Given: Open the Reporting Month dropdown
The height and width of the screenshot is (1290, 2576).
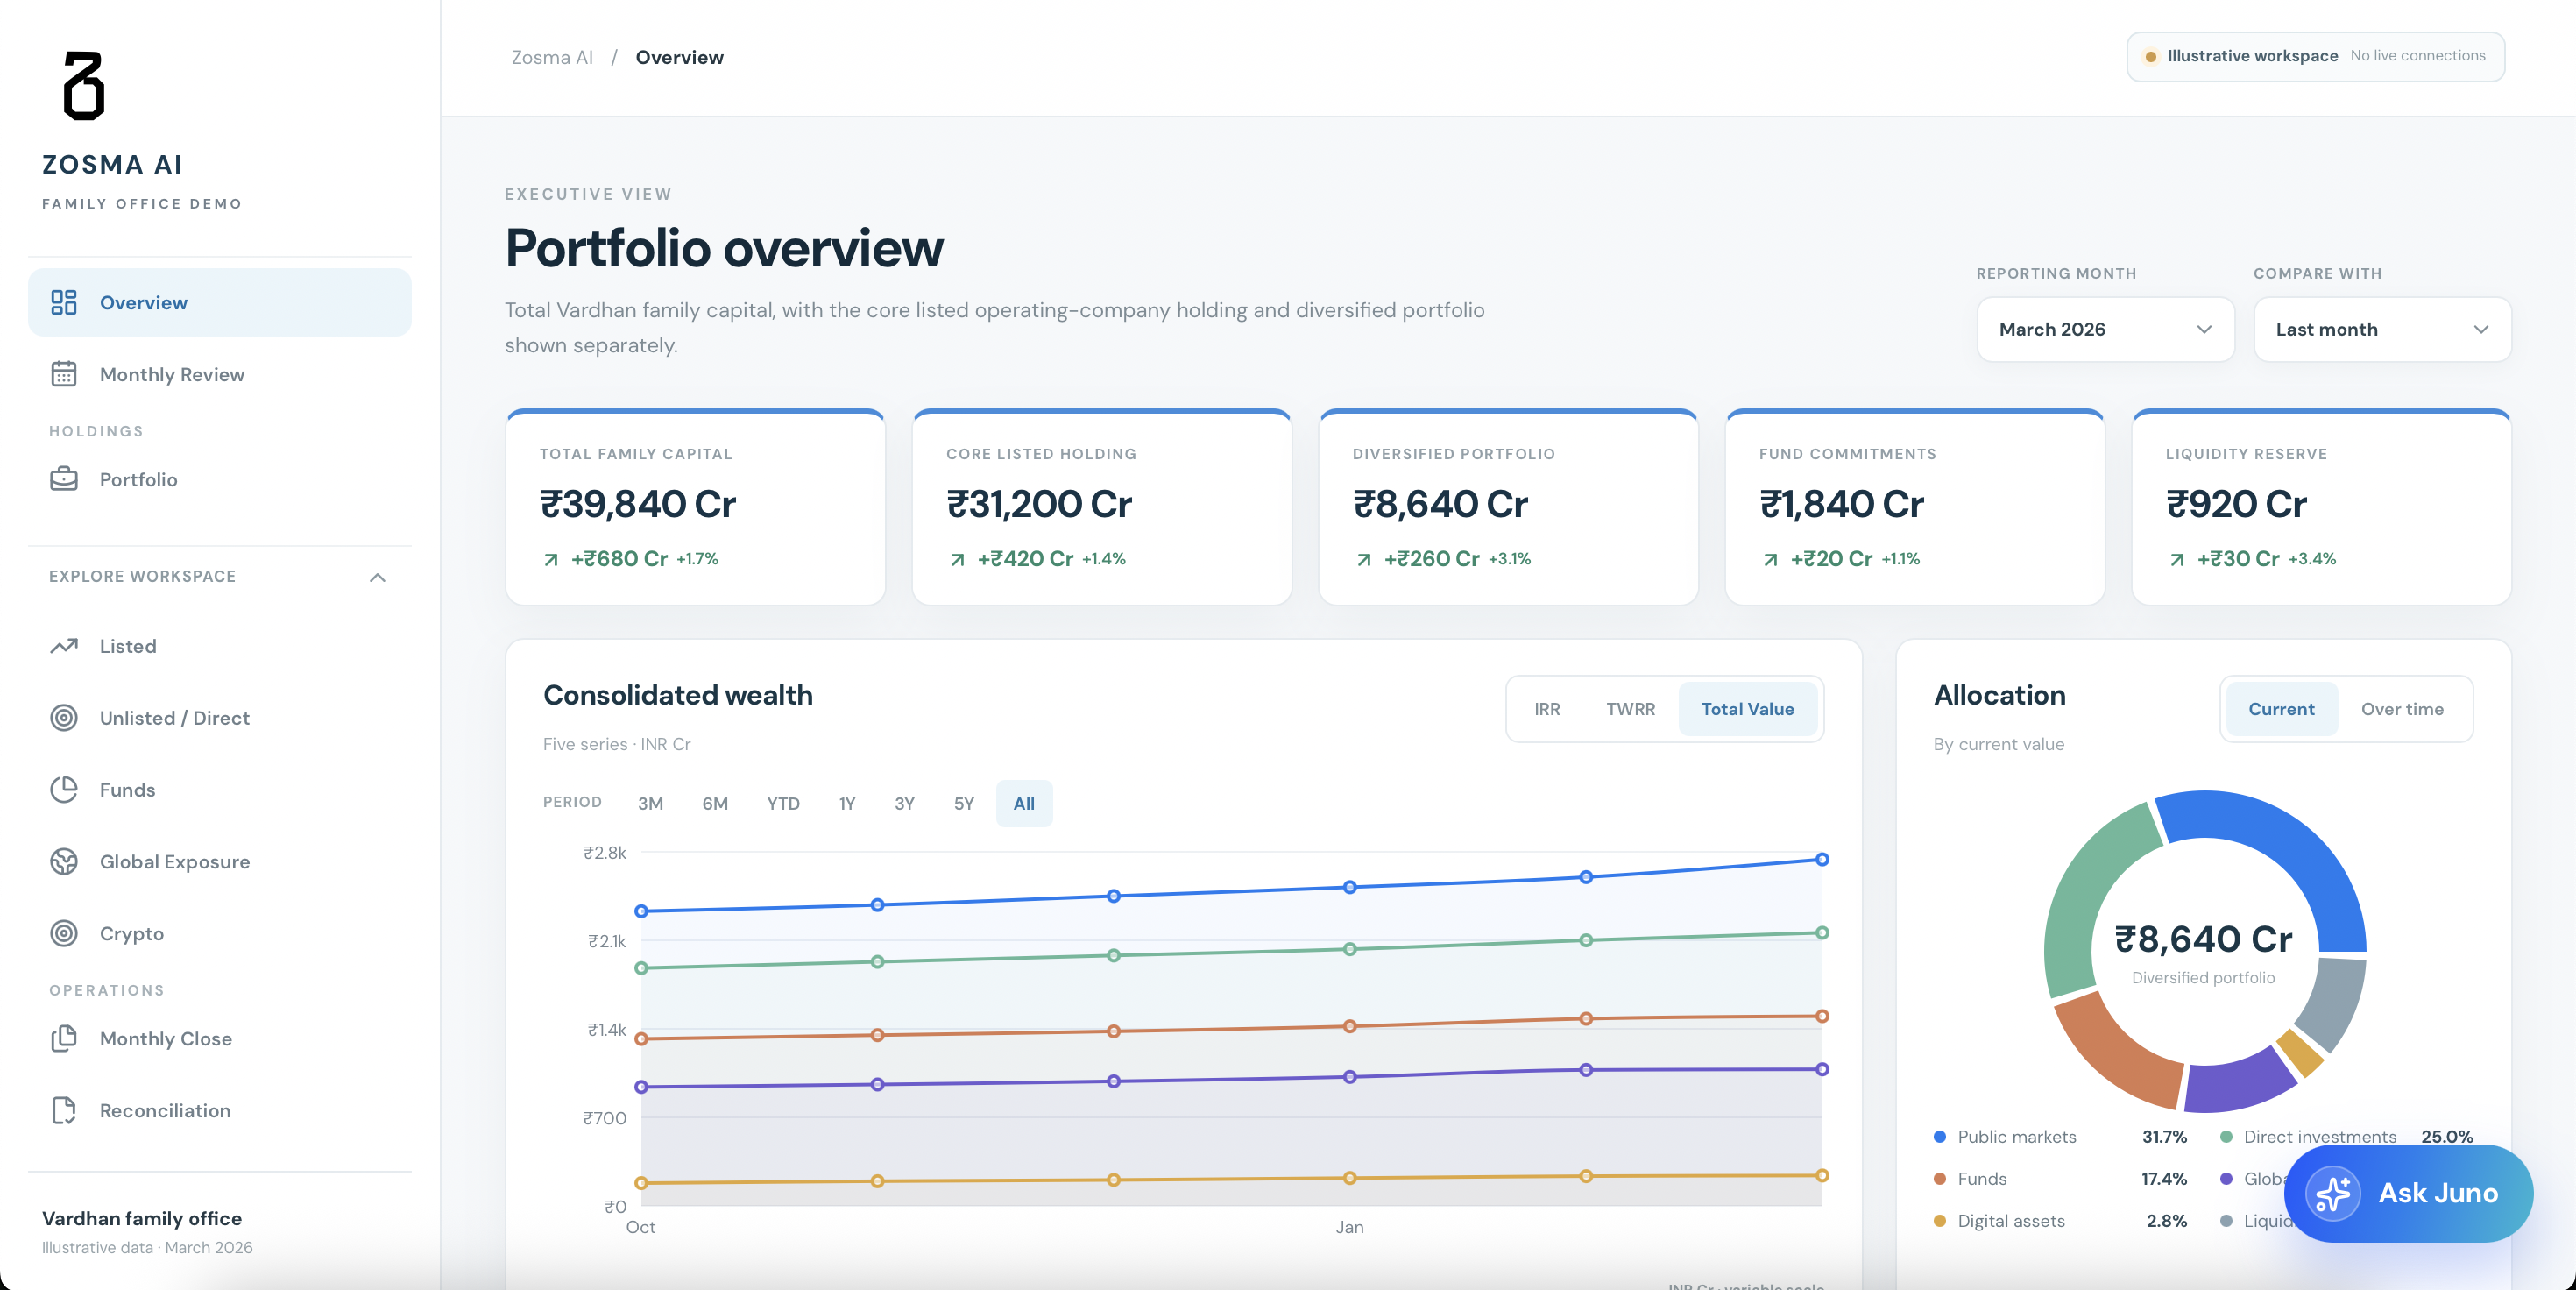Looking at the screenshot, I should coord(2105,329).
